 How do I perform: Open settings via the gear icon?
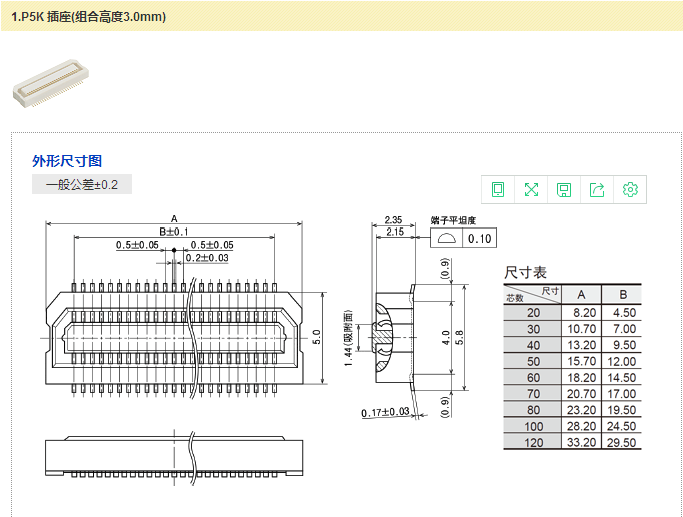(630, 189)
